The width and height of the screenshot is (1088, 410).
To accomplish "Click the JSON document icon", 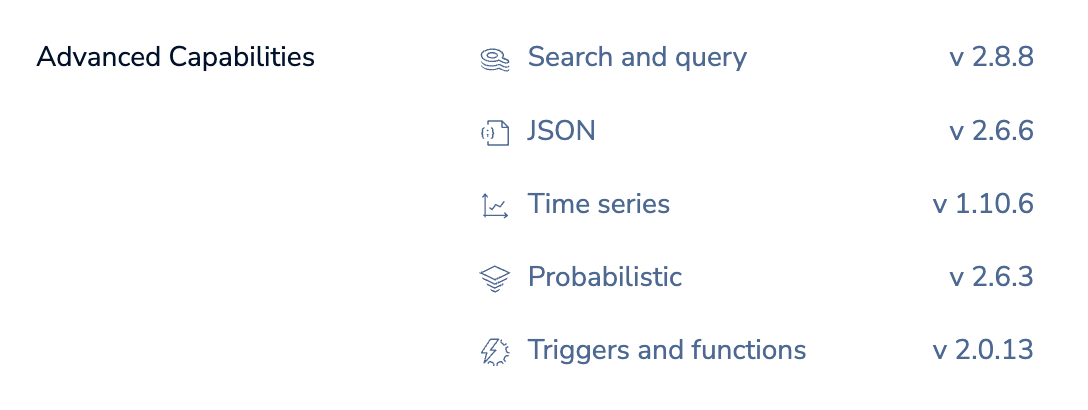I will coord(495,132).
